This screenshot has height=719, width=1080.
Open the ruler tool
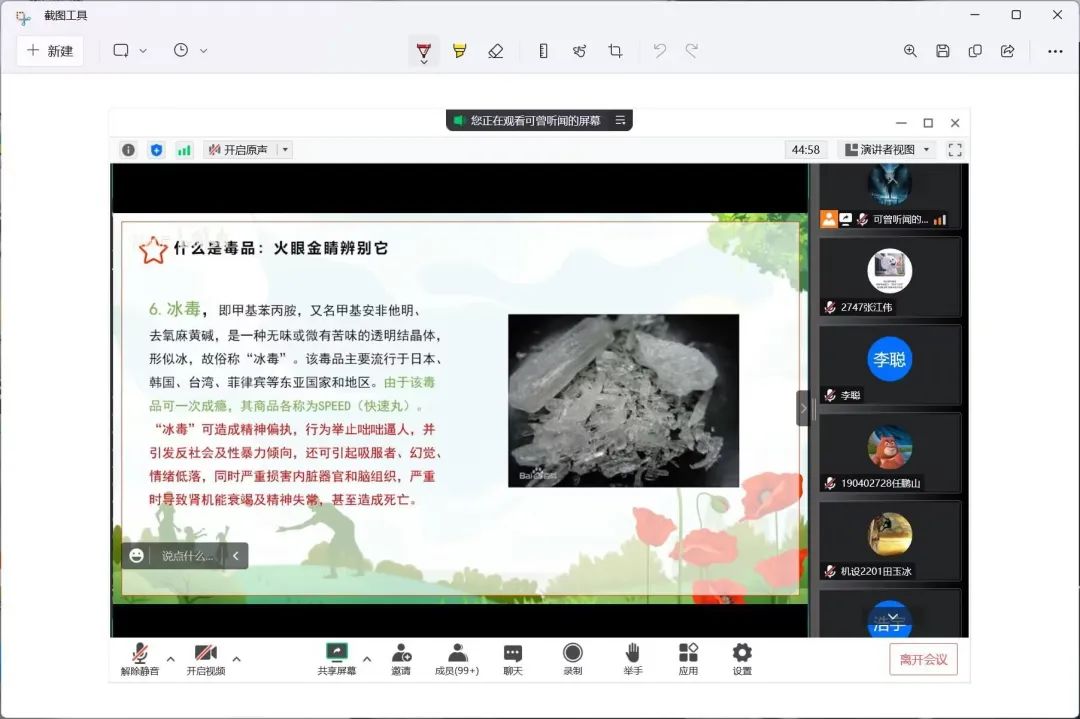pos(543,51)
